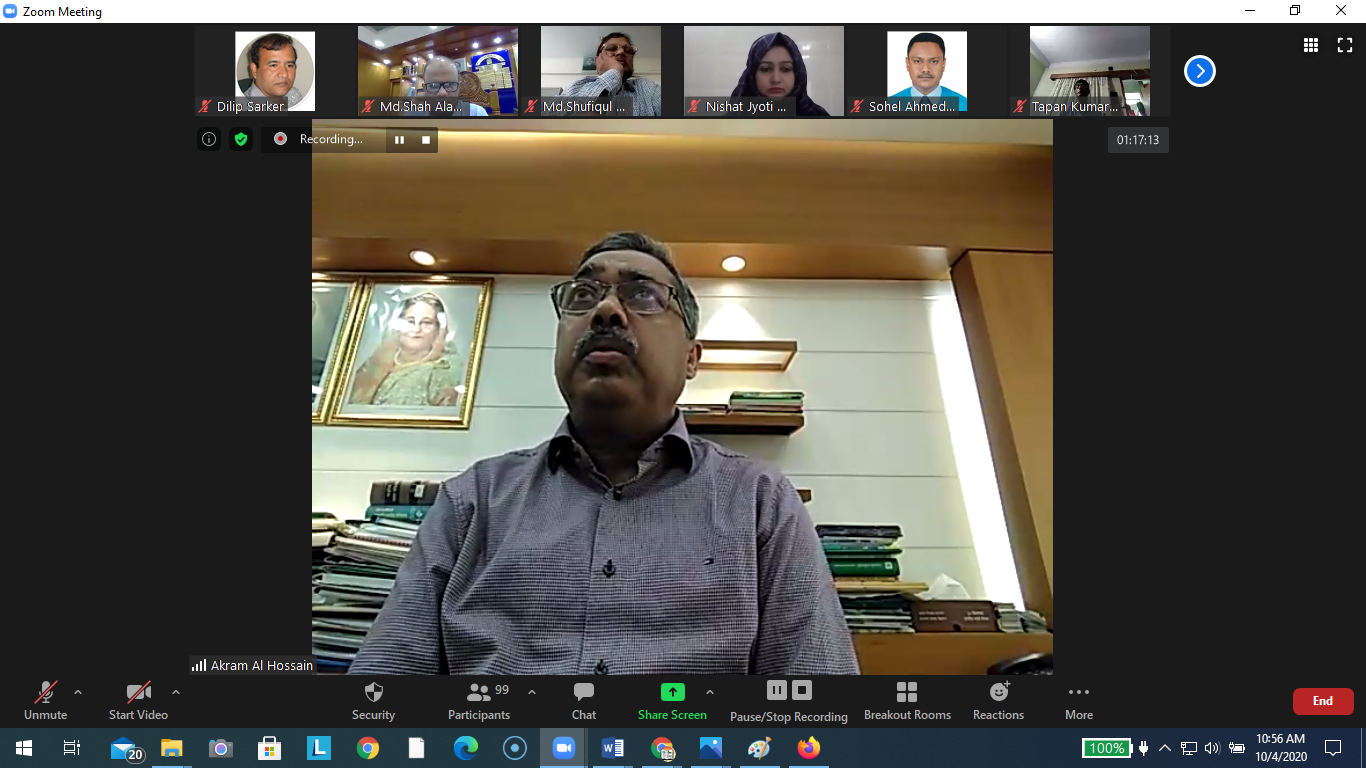Screen dimensions: 1366x768
Task: Click the 100% battery indicator
Action: (x=1106, y=748)
